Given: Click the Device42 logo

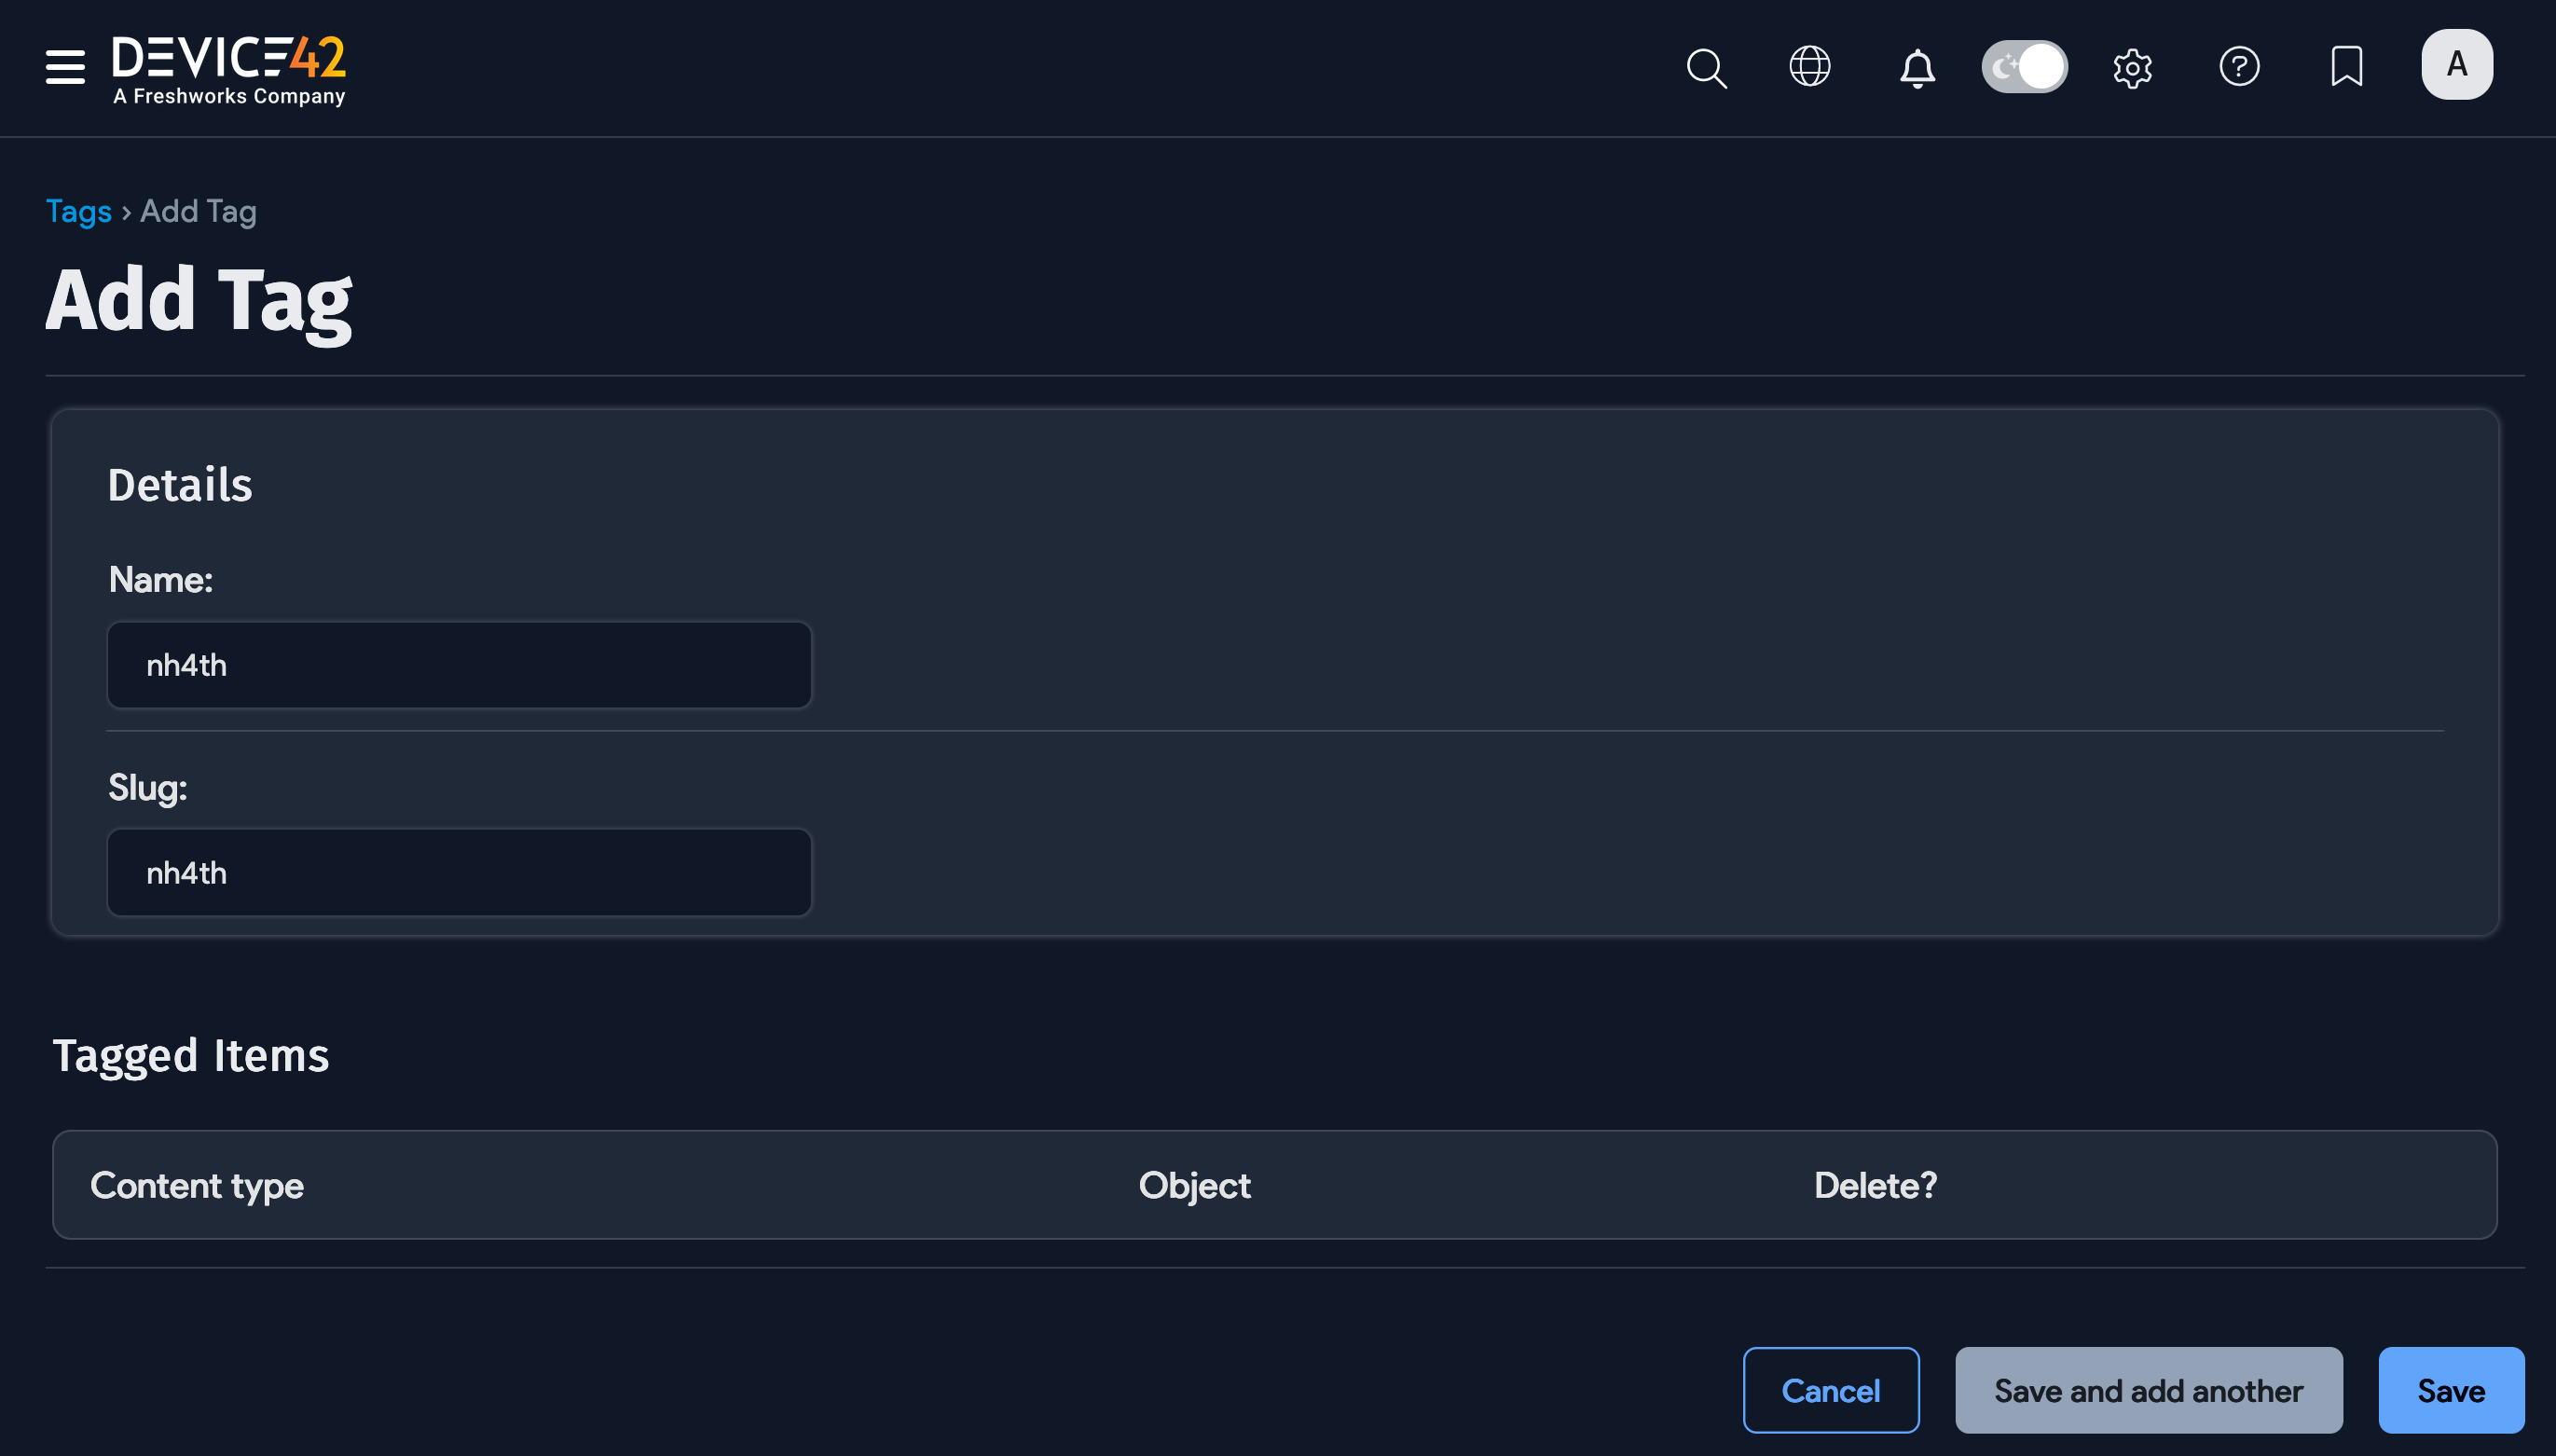Looking at the screenshot, I should (229, 67).
